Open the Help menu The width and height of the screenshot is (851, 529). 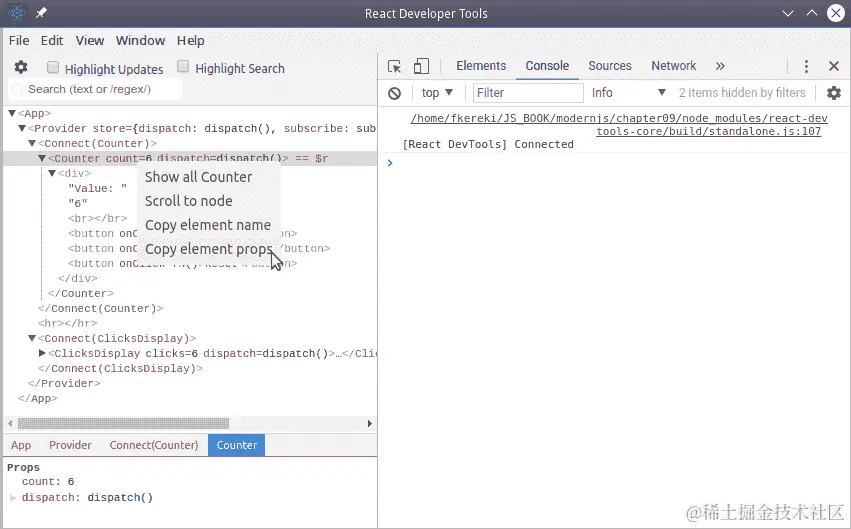pyautogui.click(x=190, y=41)
